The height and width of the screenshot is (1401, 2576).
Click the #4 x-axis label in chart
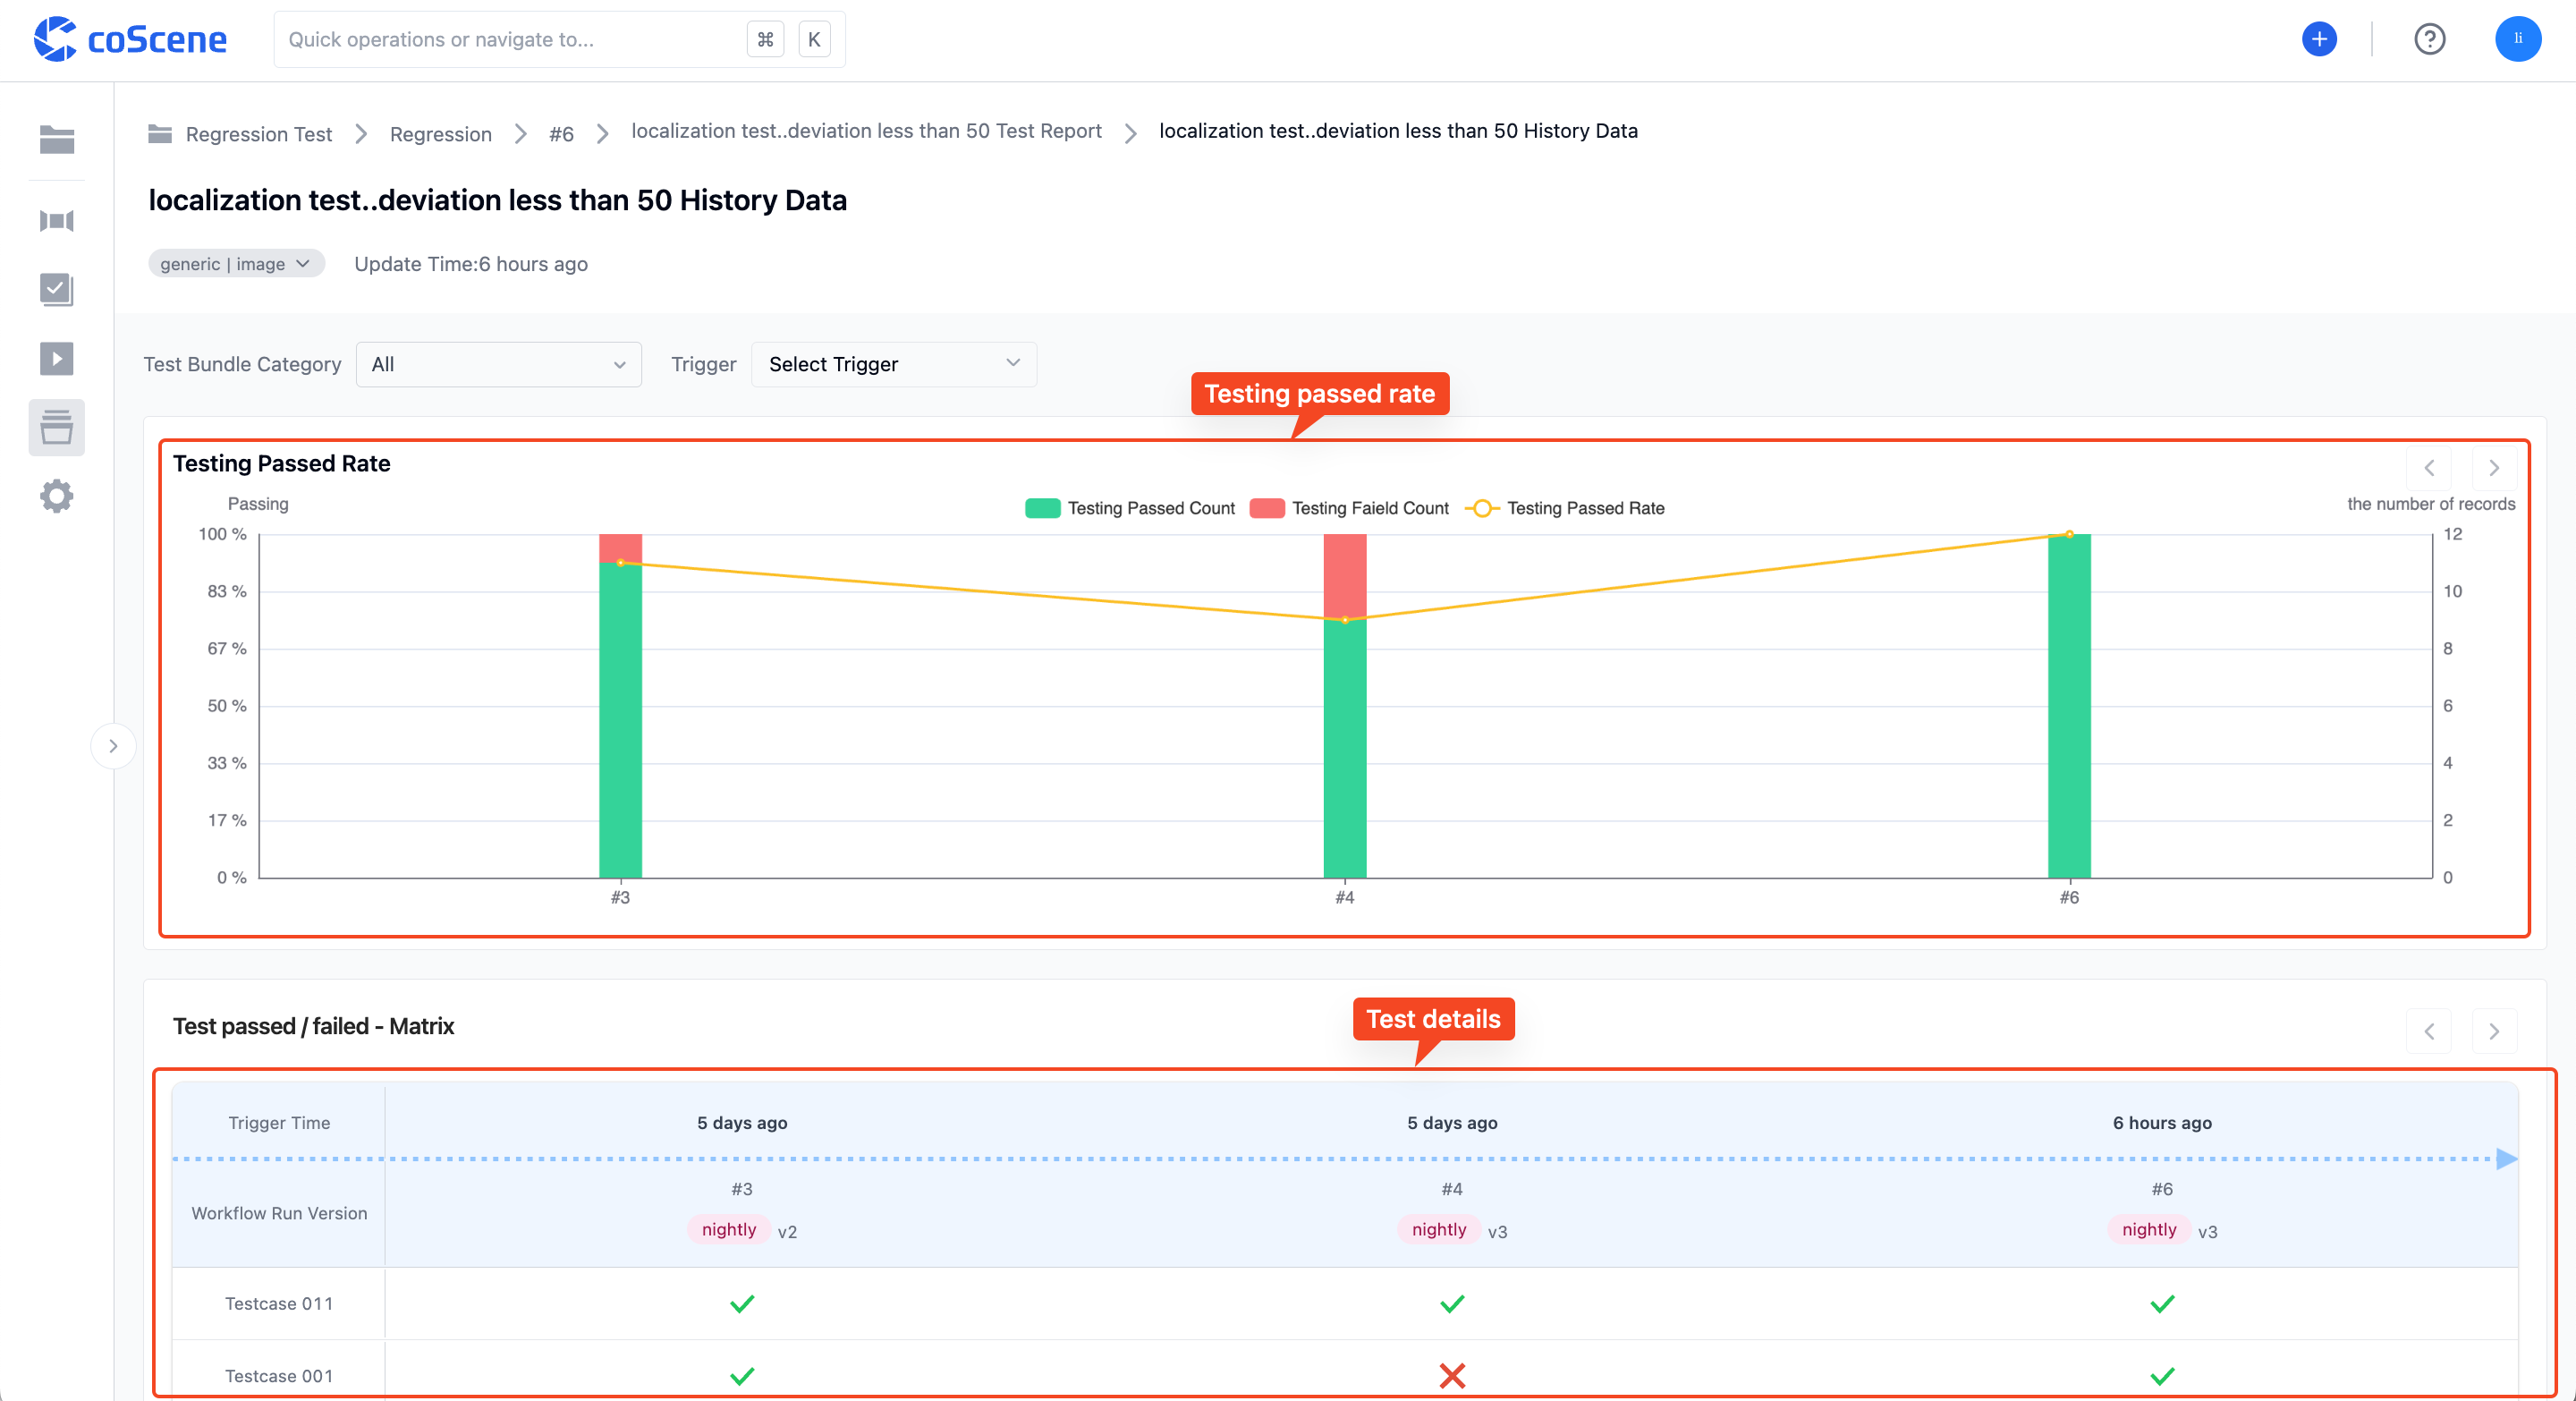[x=1345, y=897]
